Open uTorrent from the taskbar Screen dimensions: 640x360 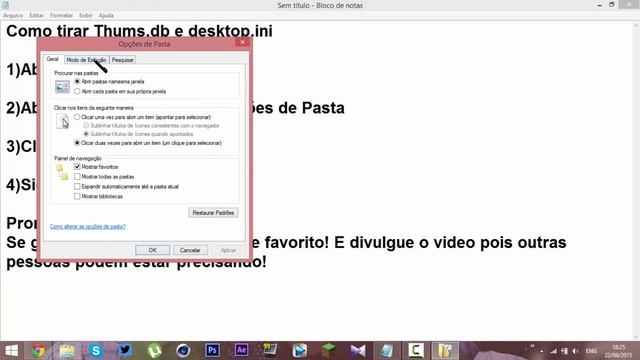click(154, 351)
